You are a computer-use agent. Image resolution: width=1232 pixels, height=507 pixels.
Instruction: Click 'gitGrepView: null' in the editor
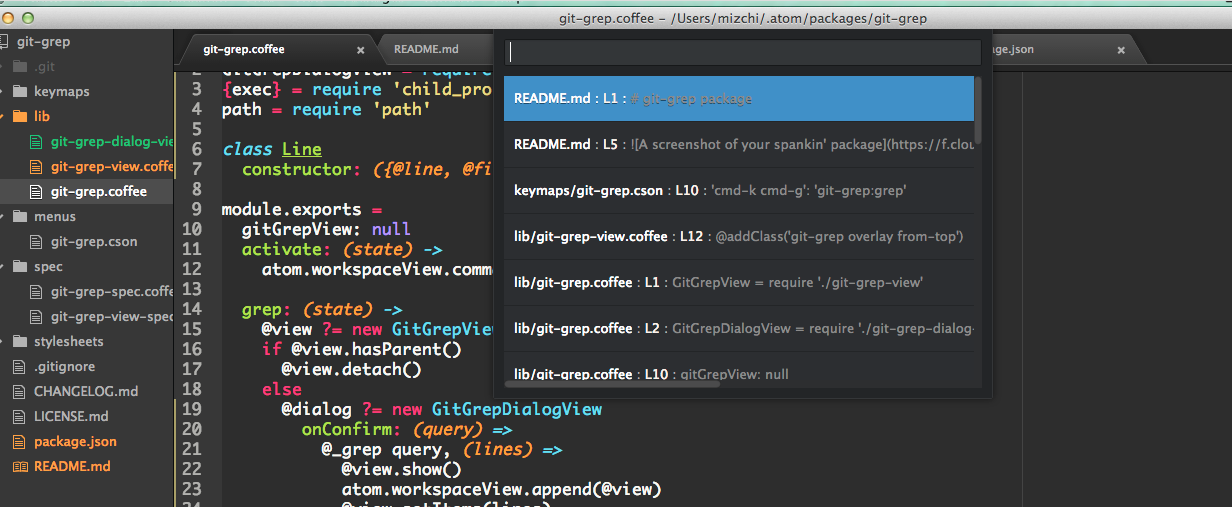(x=326, y=229)
